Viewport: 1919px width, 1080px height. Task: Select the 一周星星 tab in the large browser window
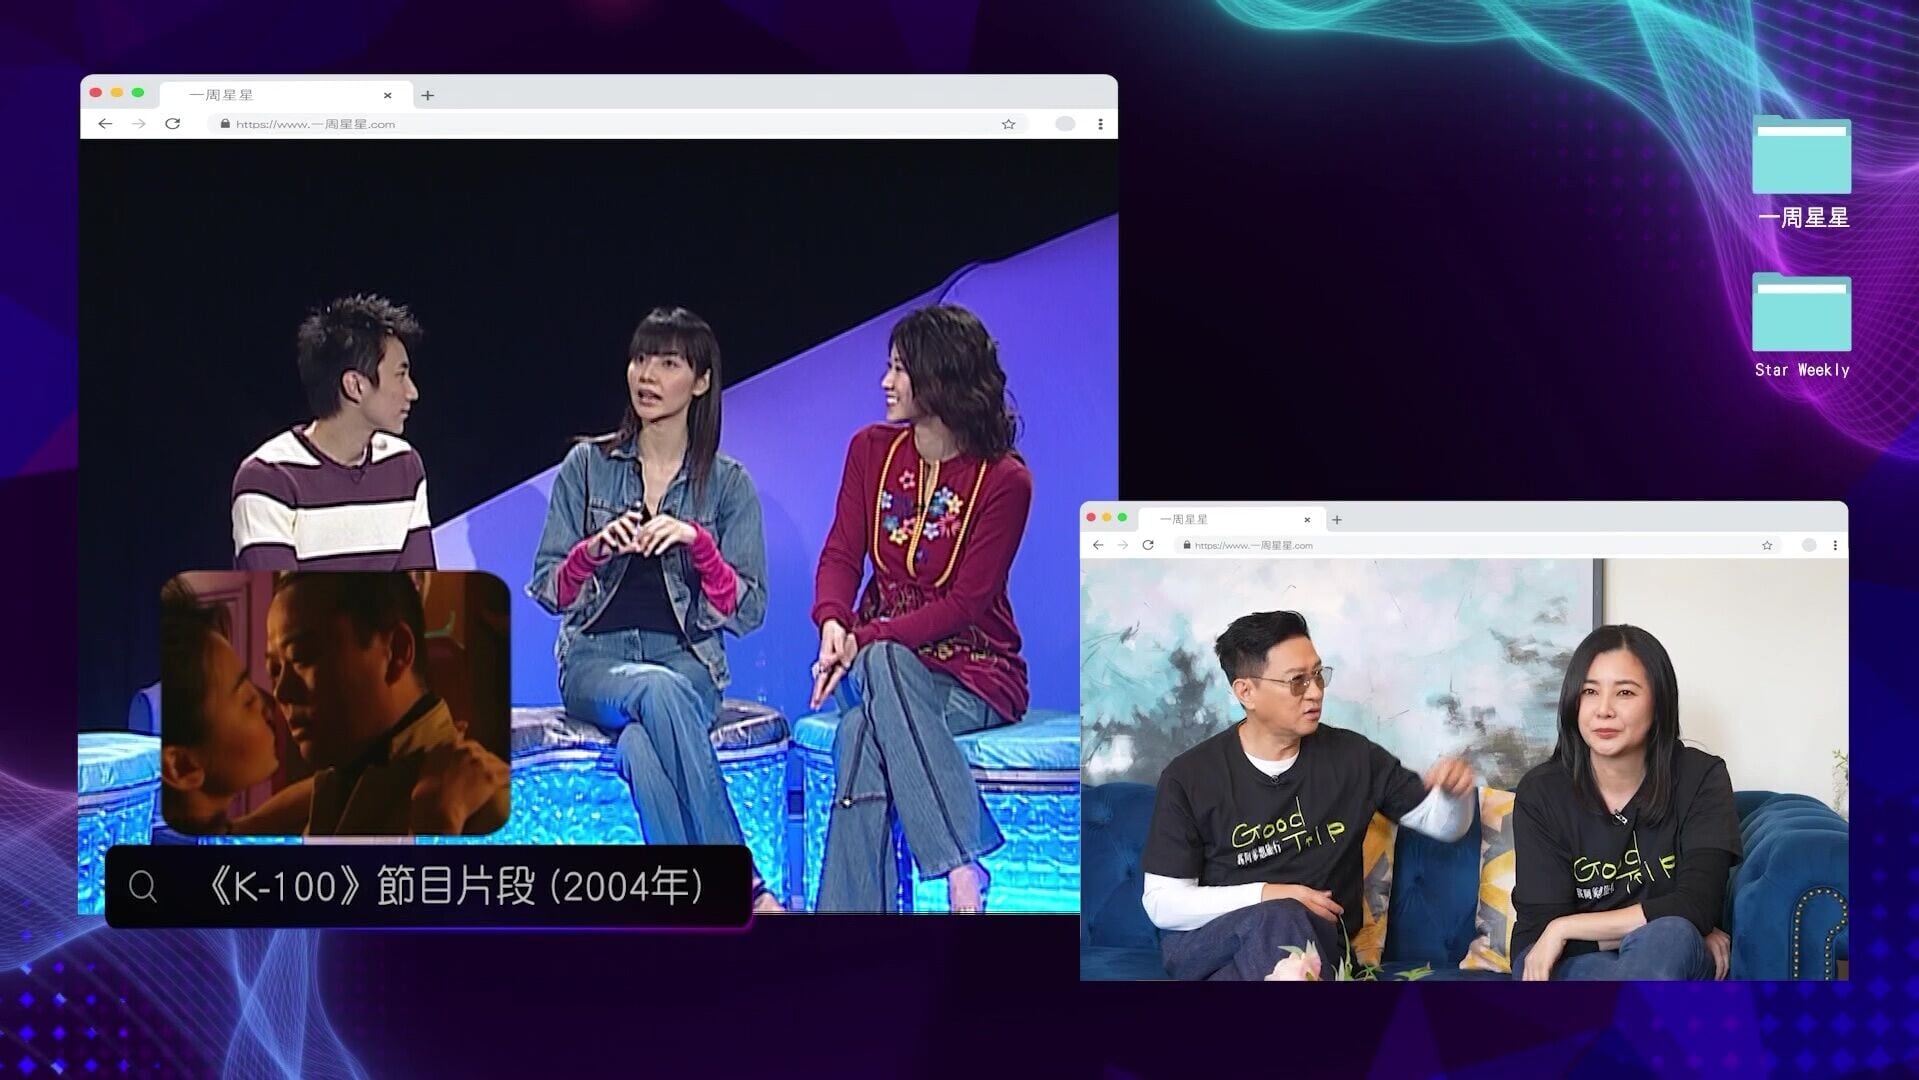[286, 95]
